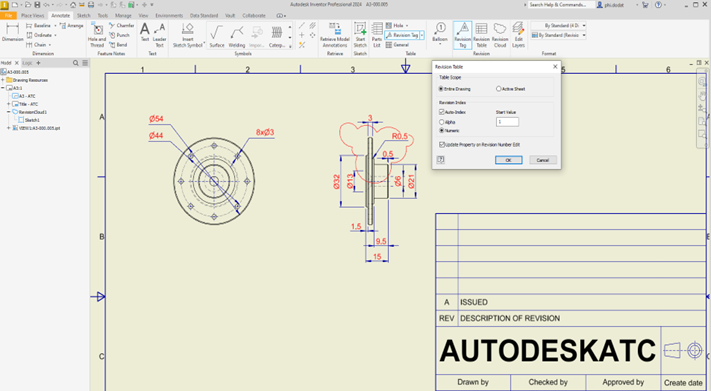Collapse the RevisionCloud1 node

click(x=9, y=112)
